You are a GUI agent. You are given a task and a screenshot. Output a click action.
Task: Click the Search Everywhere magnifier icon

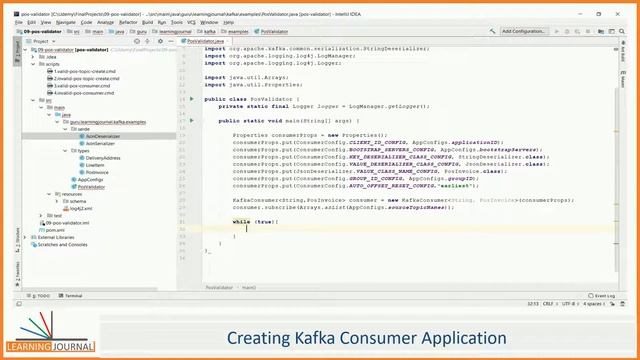click(x=622, y=31)
